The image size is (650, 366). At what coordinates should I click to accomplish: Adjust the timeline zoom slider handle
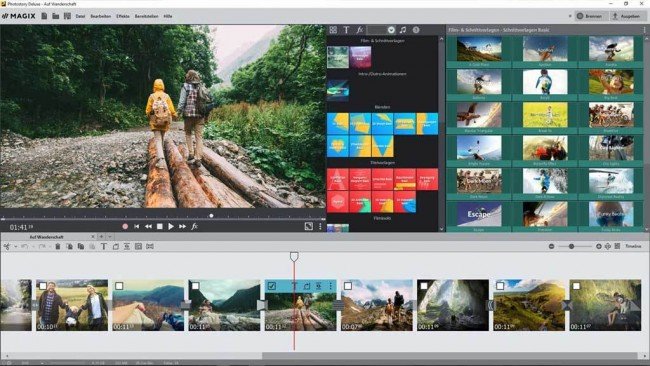571,246
